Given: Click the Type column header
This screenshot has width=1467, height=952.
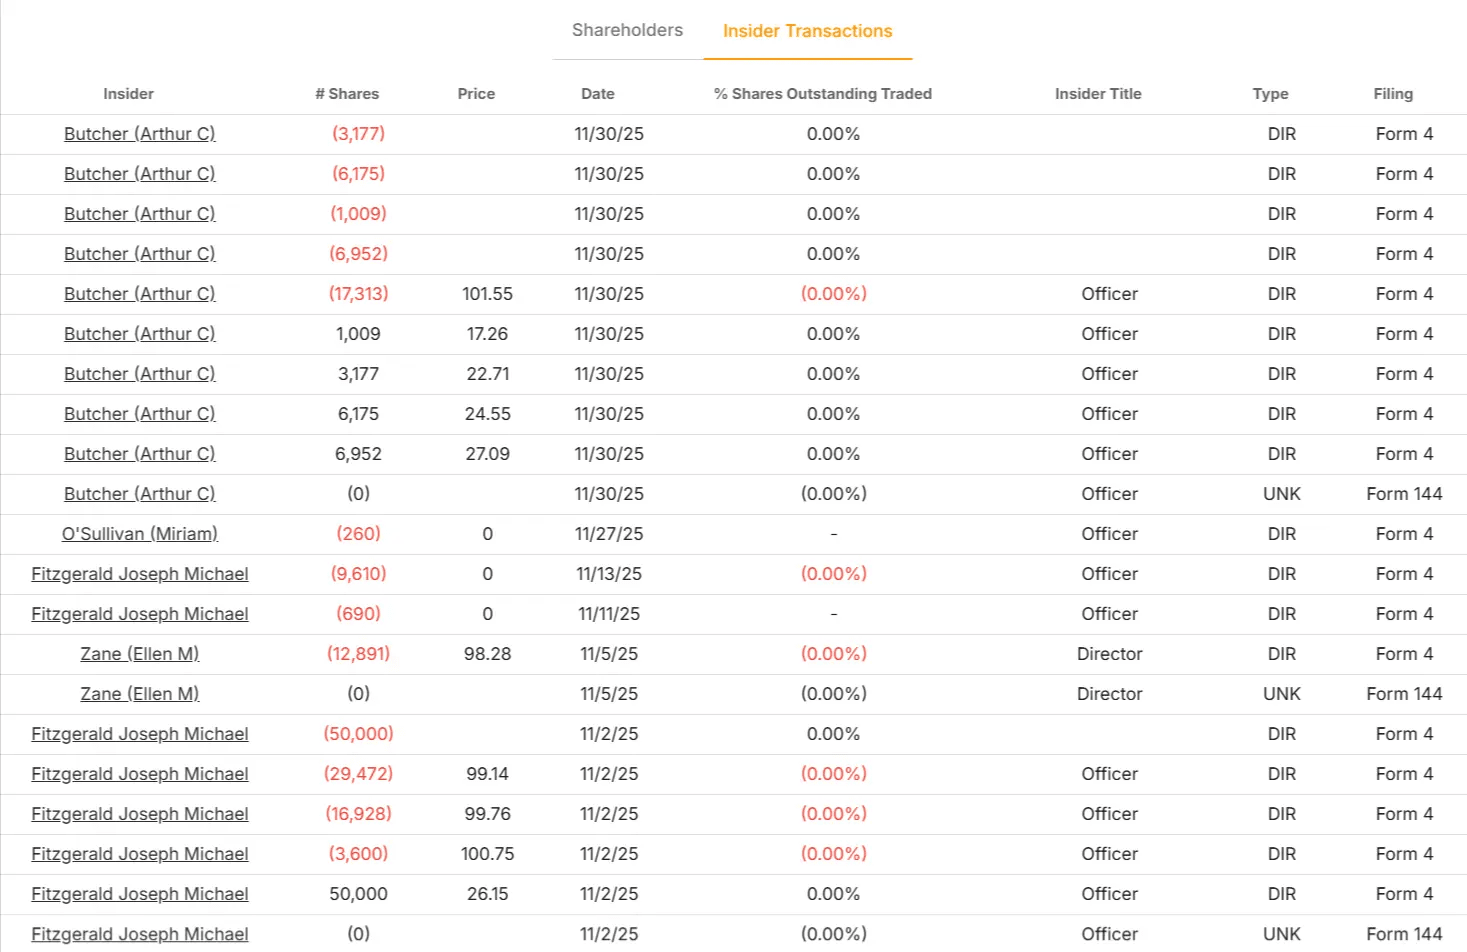Looking at the screenshot, I should coord(1270,94).
